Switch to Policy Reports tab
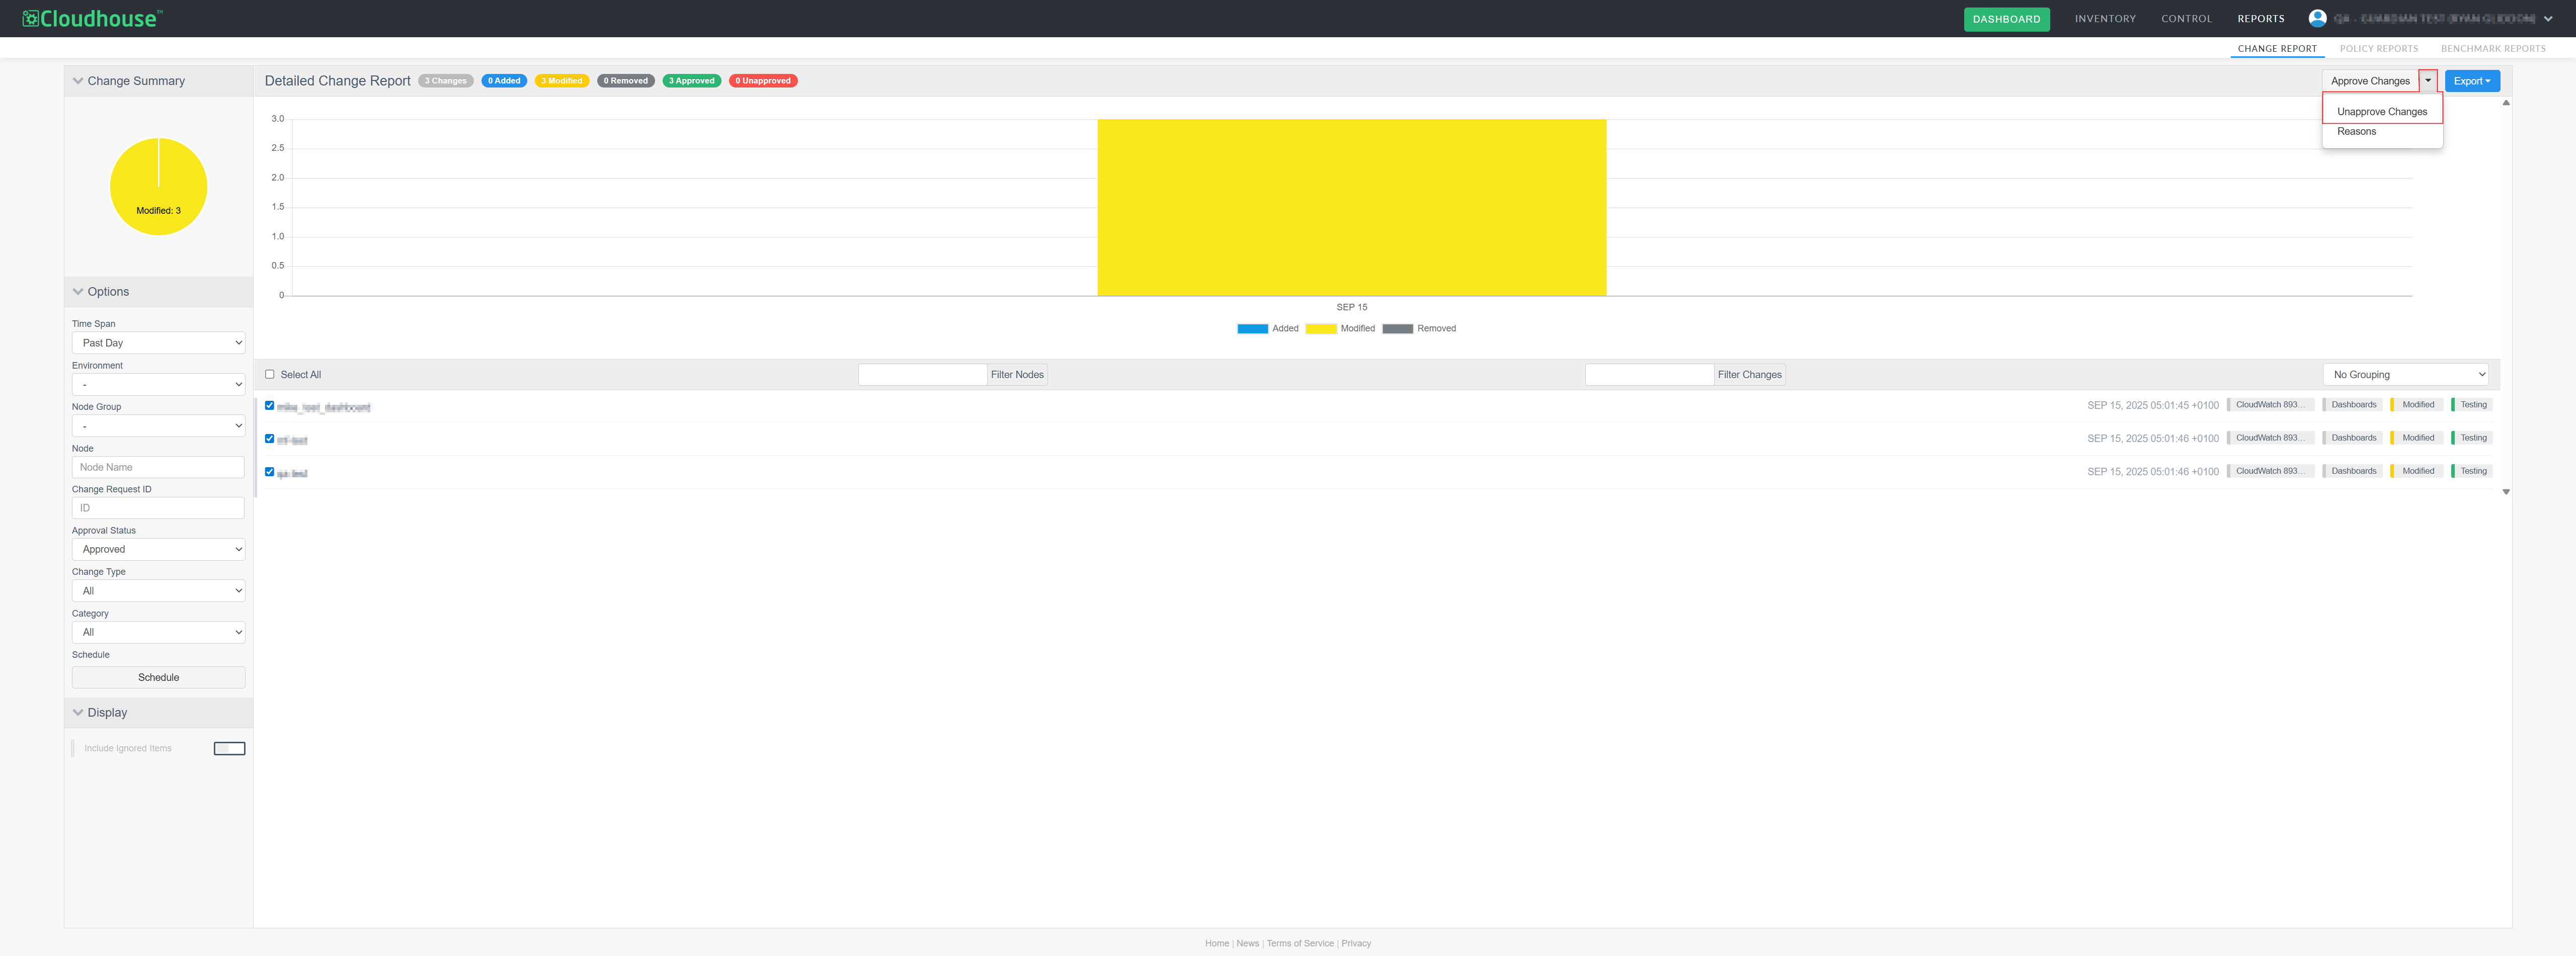This screenshot has width=2576, height=956. click(2378, 49)
